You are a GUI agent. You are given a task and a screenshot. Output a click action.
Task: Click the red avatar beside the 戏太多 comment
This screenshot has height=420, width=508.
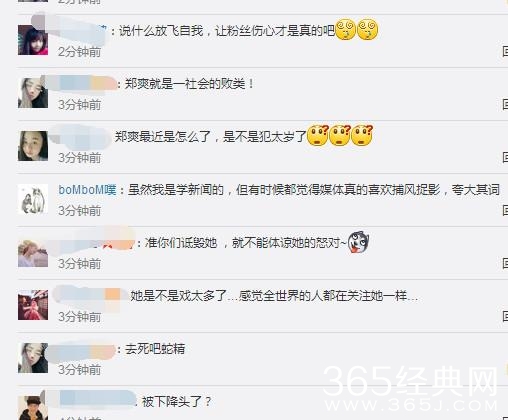coord(33,305)
